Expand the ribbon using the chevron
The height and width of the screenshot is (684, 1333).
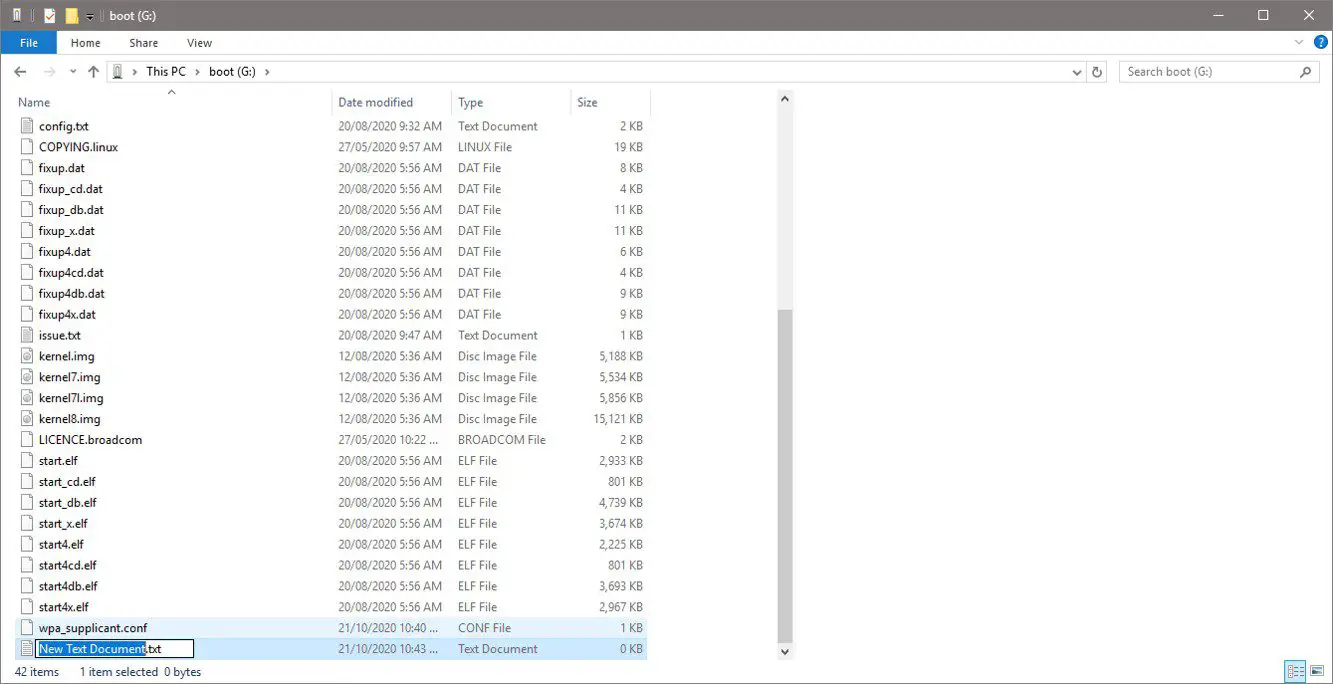(1299, 43)
